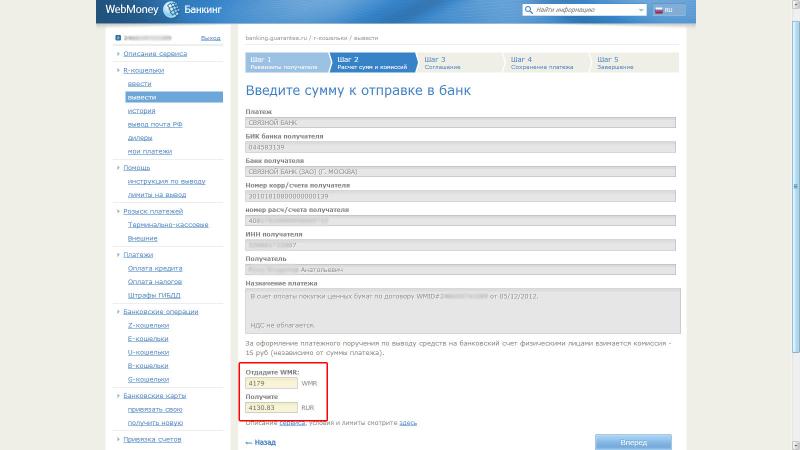The height and width of the screenshot is (450, 800).
Task: Open the Внешние sidebar link
Action: pyautogui.click(x=142, y=239)
